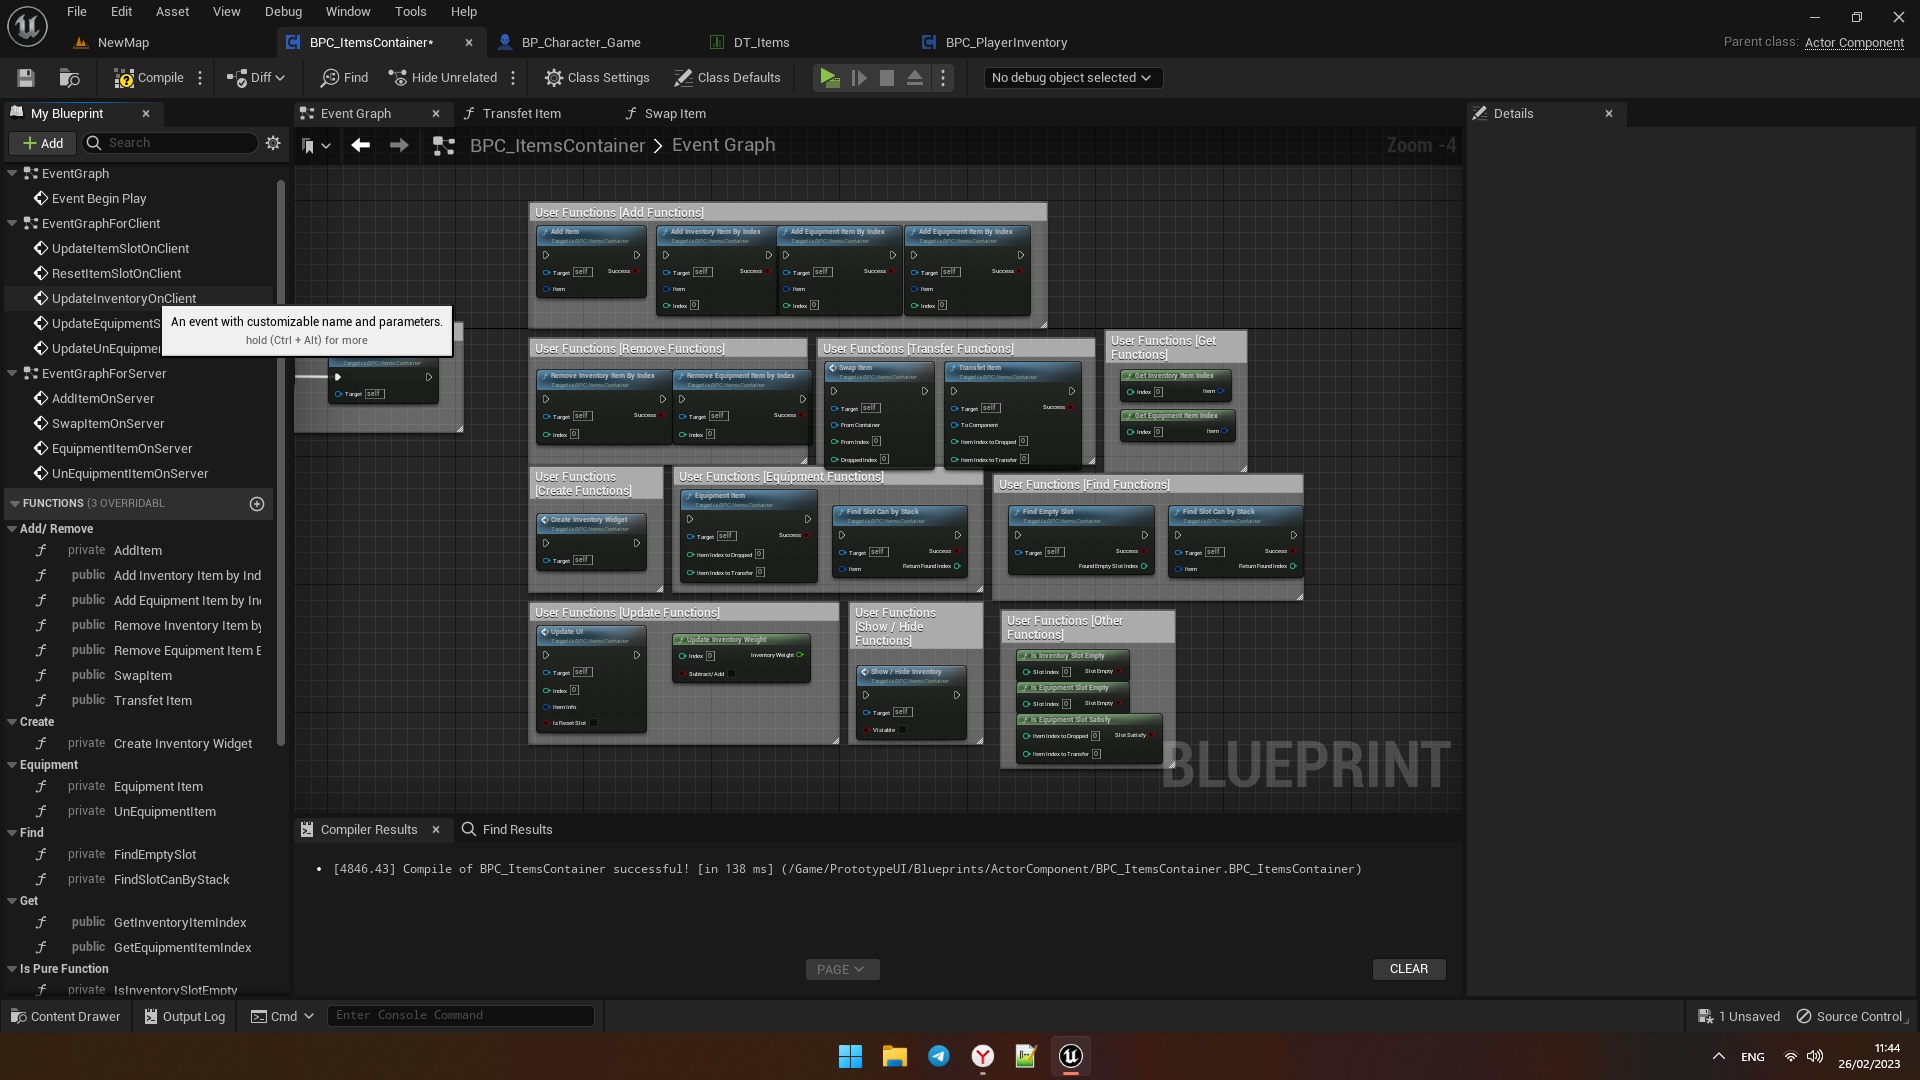Open the File menu
This screenshot has width=1920, height=1080.
click(x=77, y=12)
